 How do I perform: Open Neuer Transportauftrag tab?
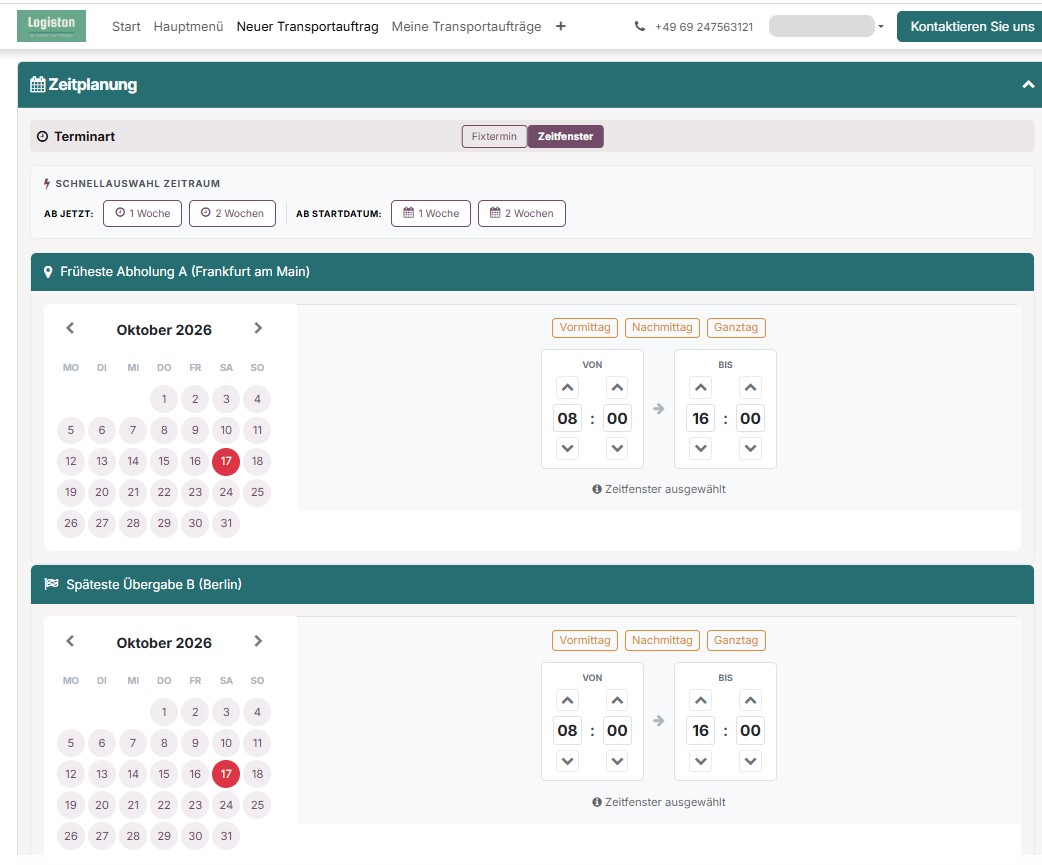click(308, 27)
